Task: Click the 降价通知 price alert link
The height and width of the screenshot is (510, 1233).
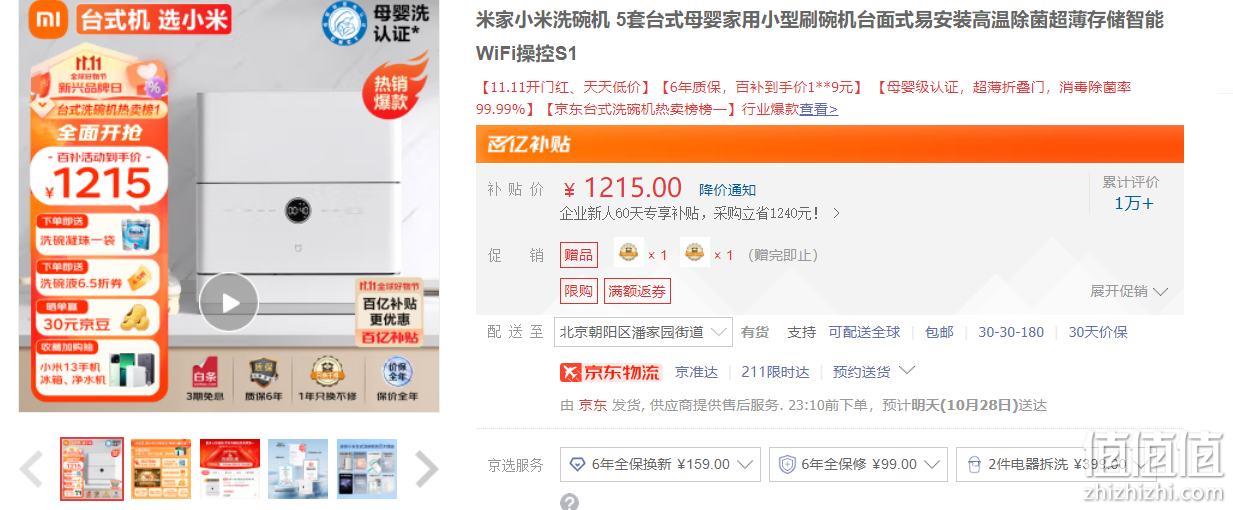Action: tap(727, 190)
